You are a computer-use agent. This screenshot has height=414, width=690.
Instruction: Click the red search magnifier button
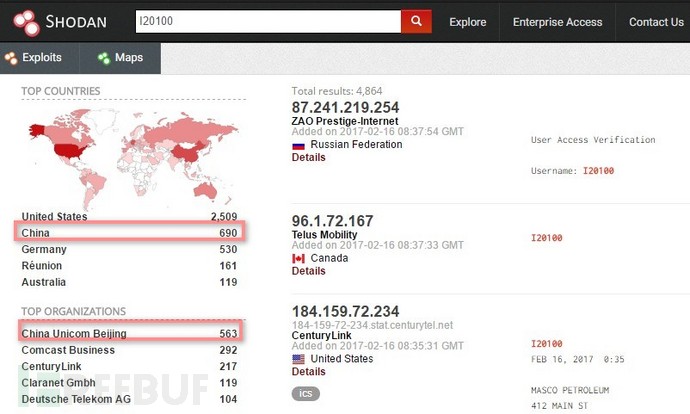[416, 21]
